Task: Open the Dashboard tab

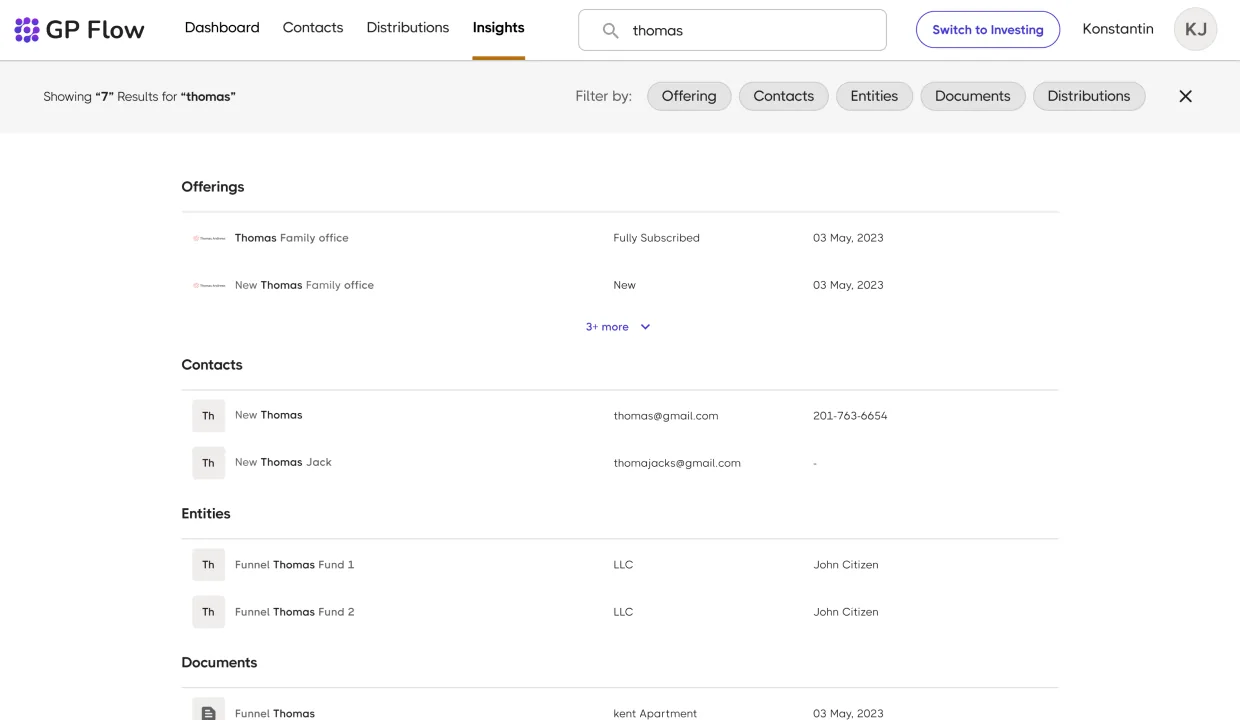Action: coord(222,28)
